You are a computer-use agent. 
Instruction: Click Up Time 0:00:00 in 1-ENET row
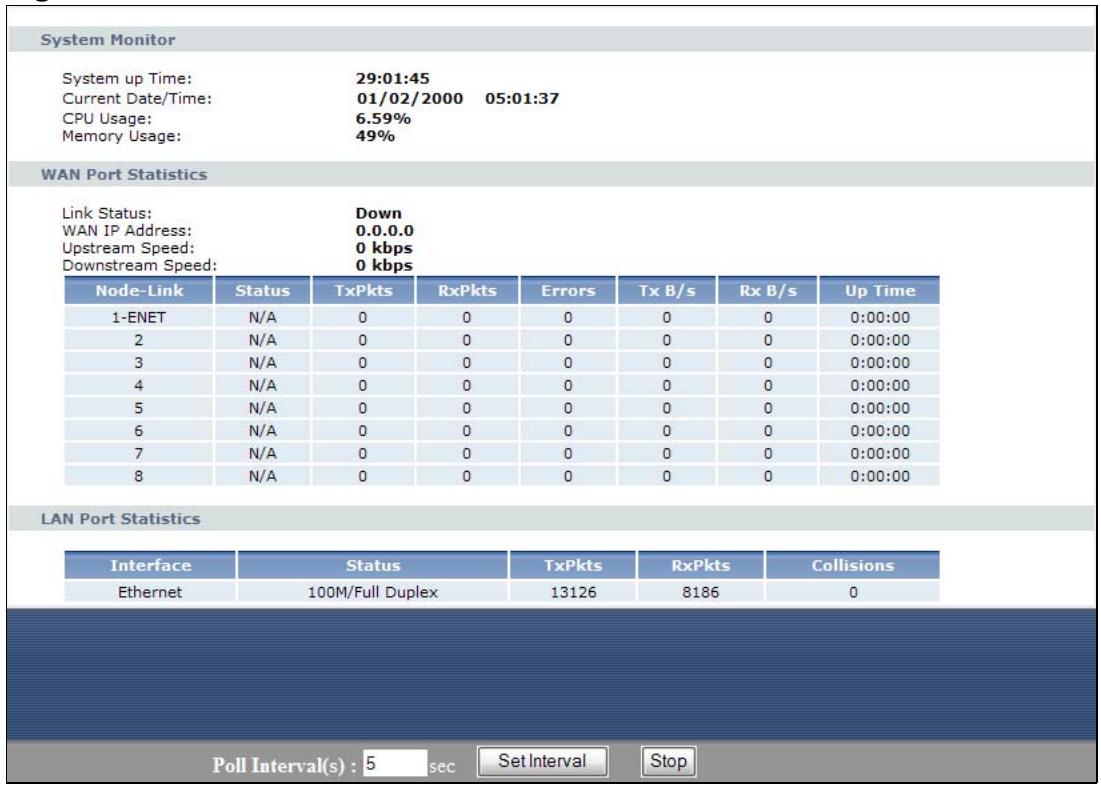pos(880,317)
